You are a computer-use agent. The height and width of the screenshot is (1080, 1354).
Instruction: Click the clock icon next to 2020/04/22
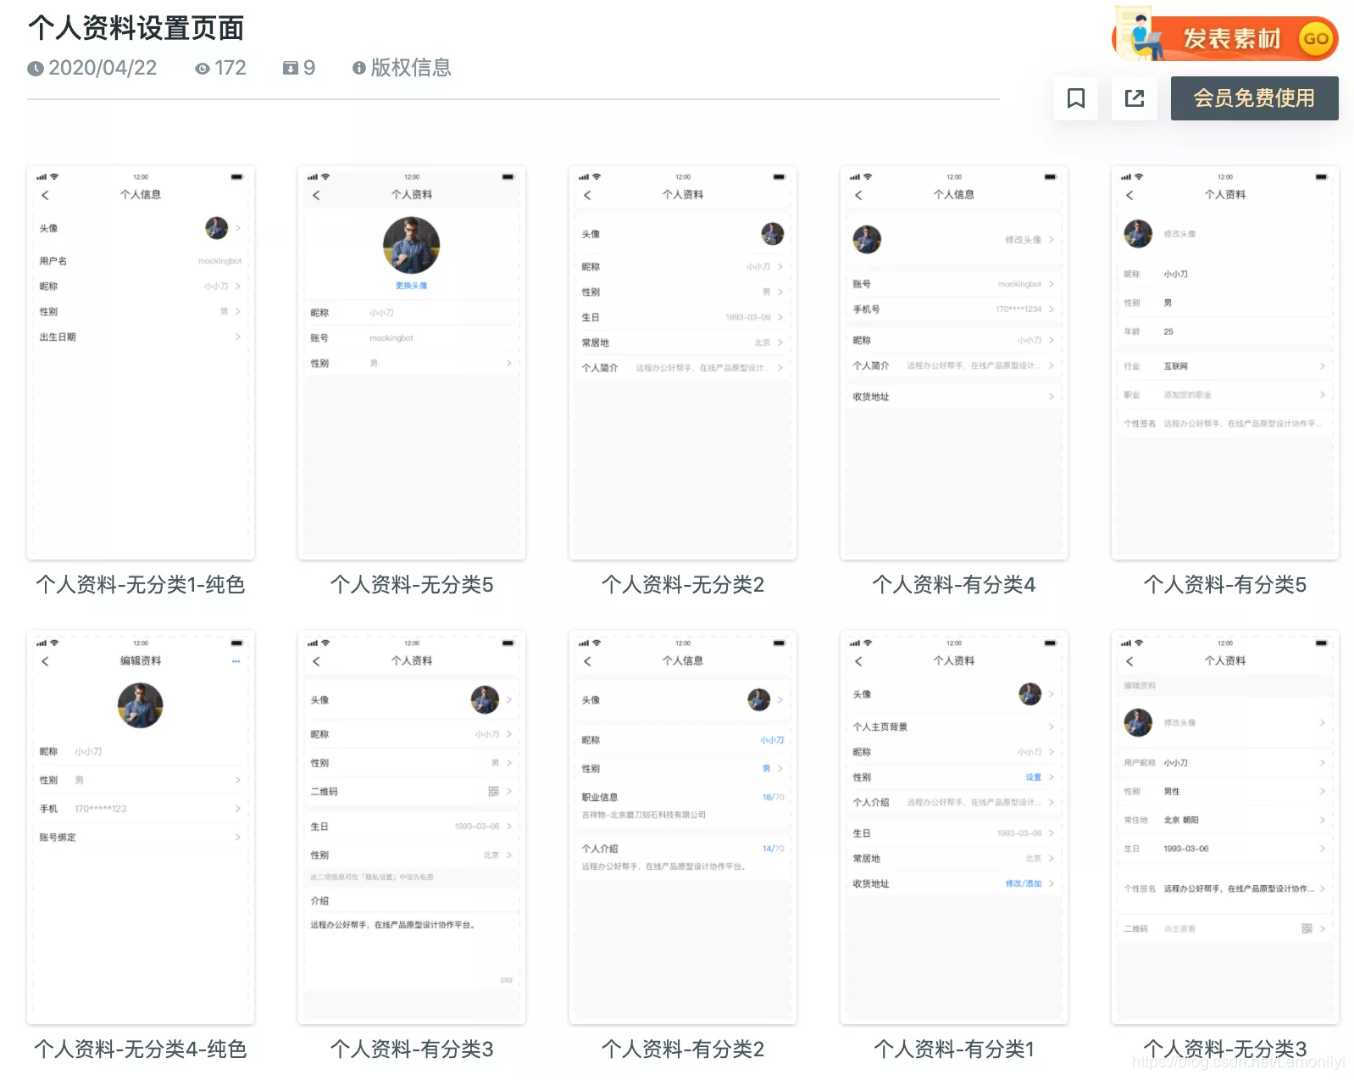tap(34, 67)
